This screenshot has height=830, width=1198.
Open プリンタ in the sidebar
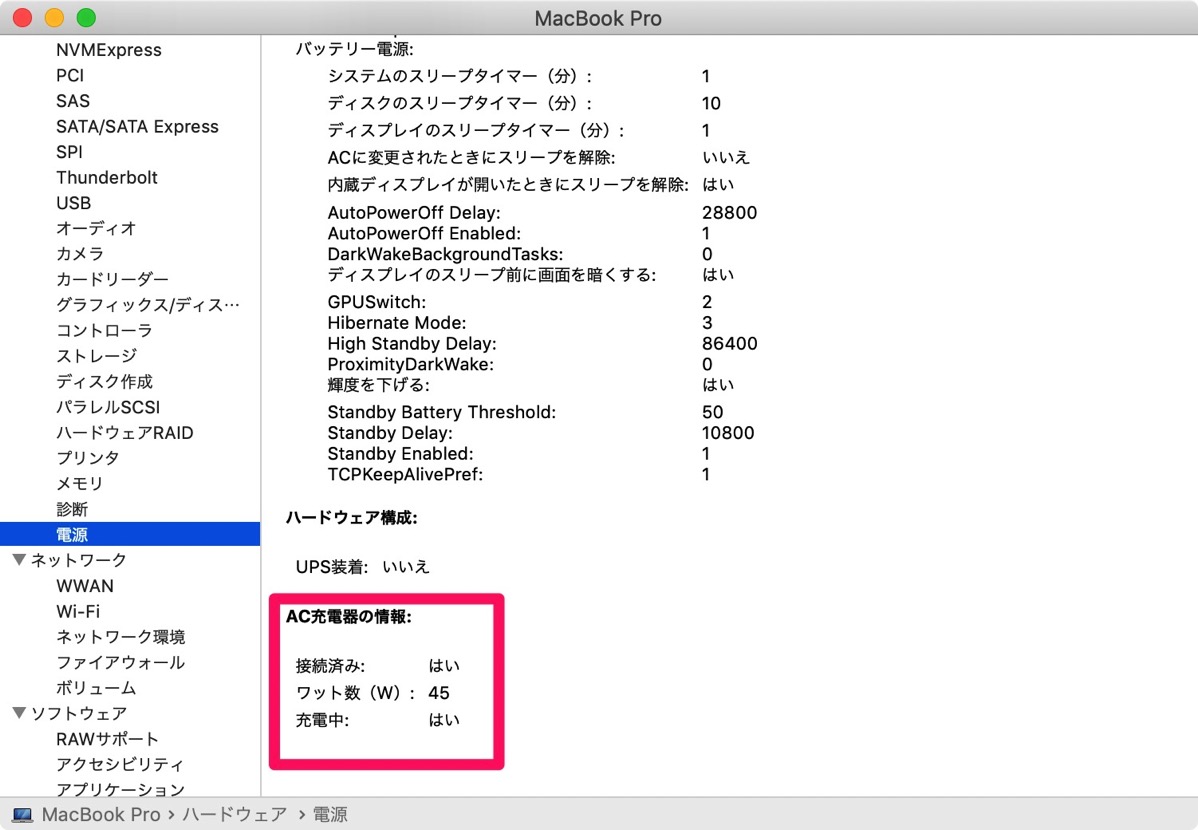[x=87, y=457]
